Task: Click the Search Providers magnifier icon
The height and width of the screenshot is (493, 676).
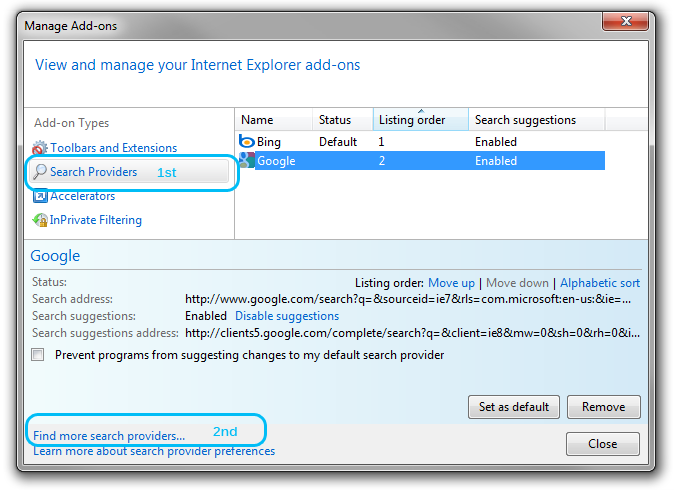Action: tap(40, 172)
